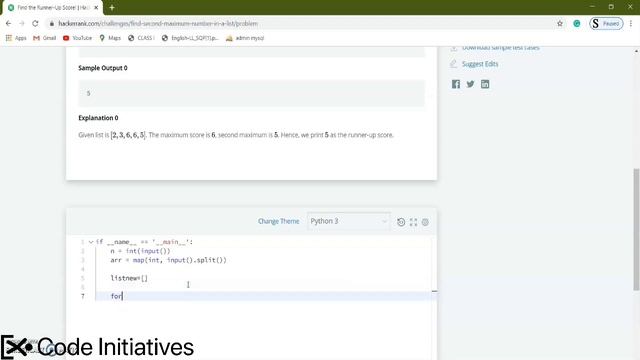Screen dimensions: 640x360
Task: Reset the code with the restore icon
Action: tap(401, 222)
